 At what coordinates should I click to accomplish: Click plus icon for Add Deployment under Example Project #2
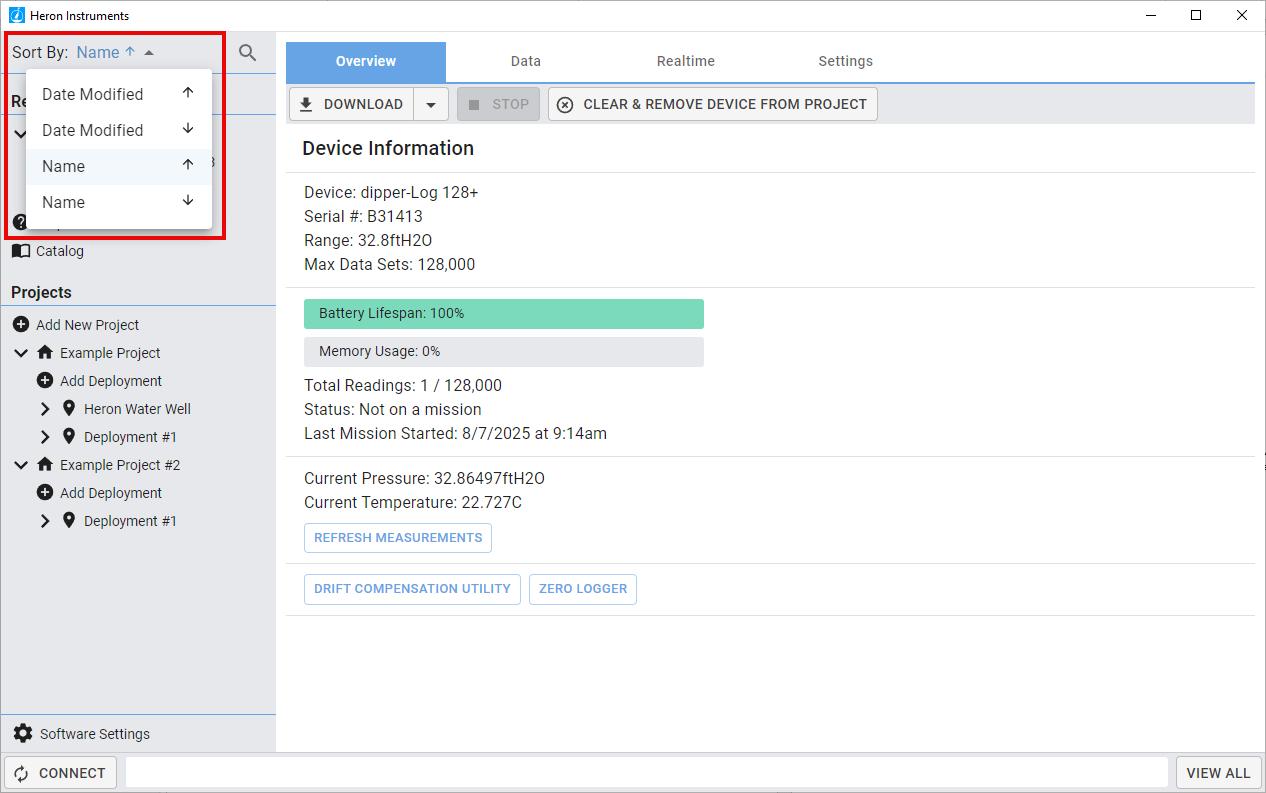[x=45, y=493]
